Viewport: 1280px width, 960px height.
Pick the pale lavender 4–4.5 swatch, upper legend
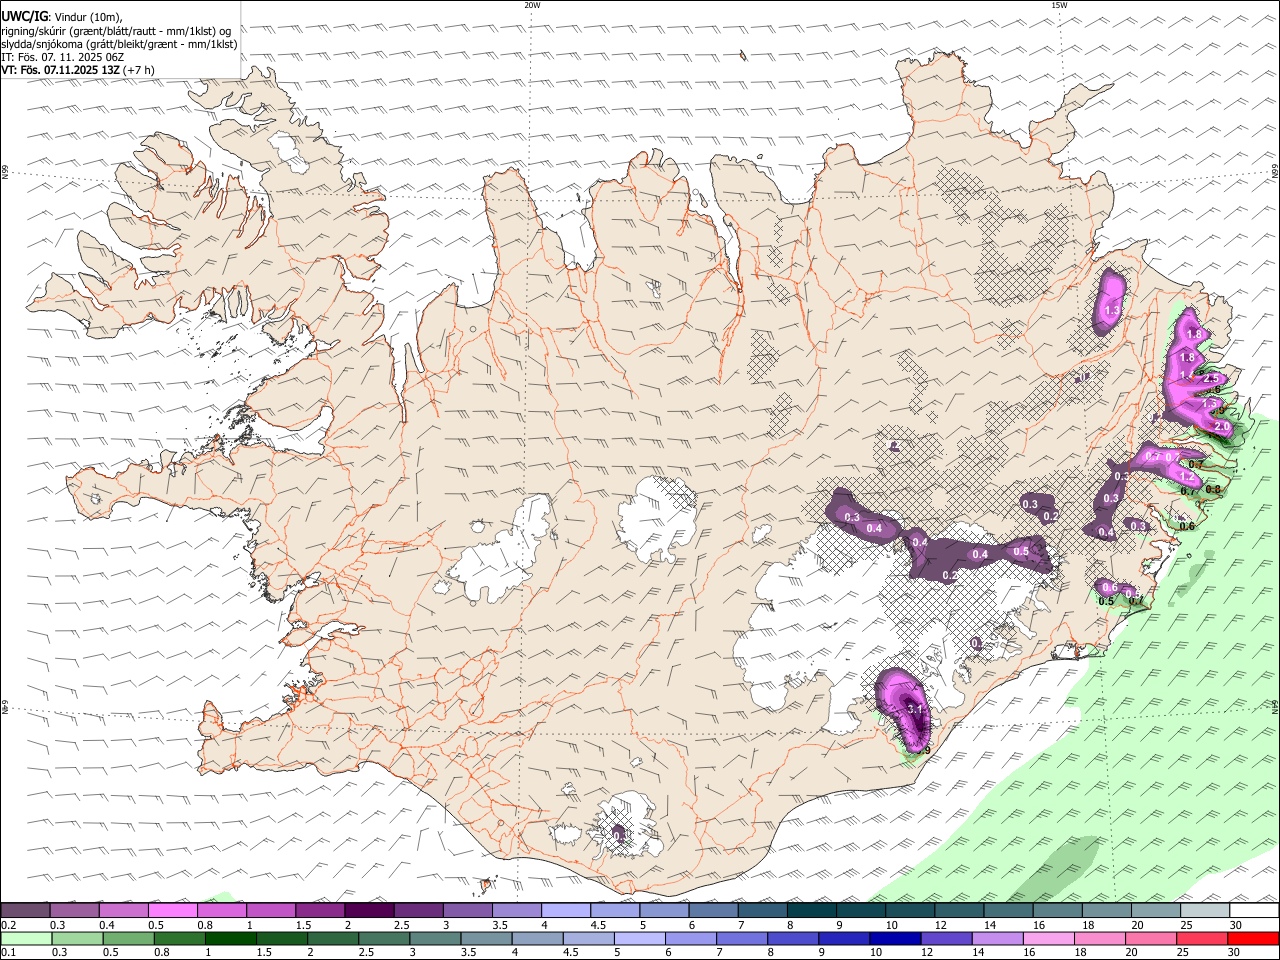pyautogui.click(x=566, y=911)
